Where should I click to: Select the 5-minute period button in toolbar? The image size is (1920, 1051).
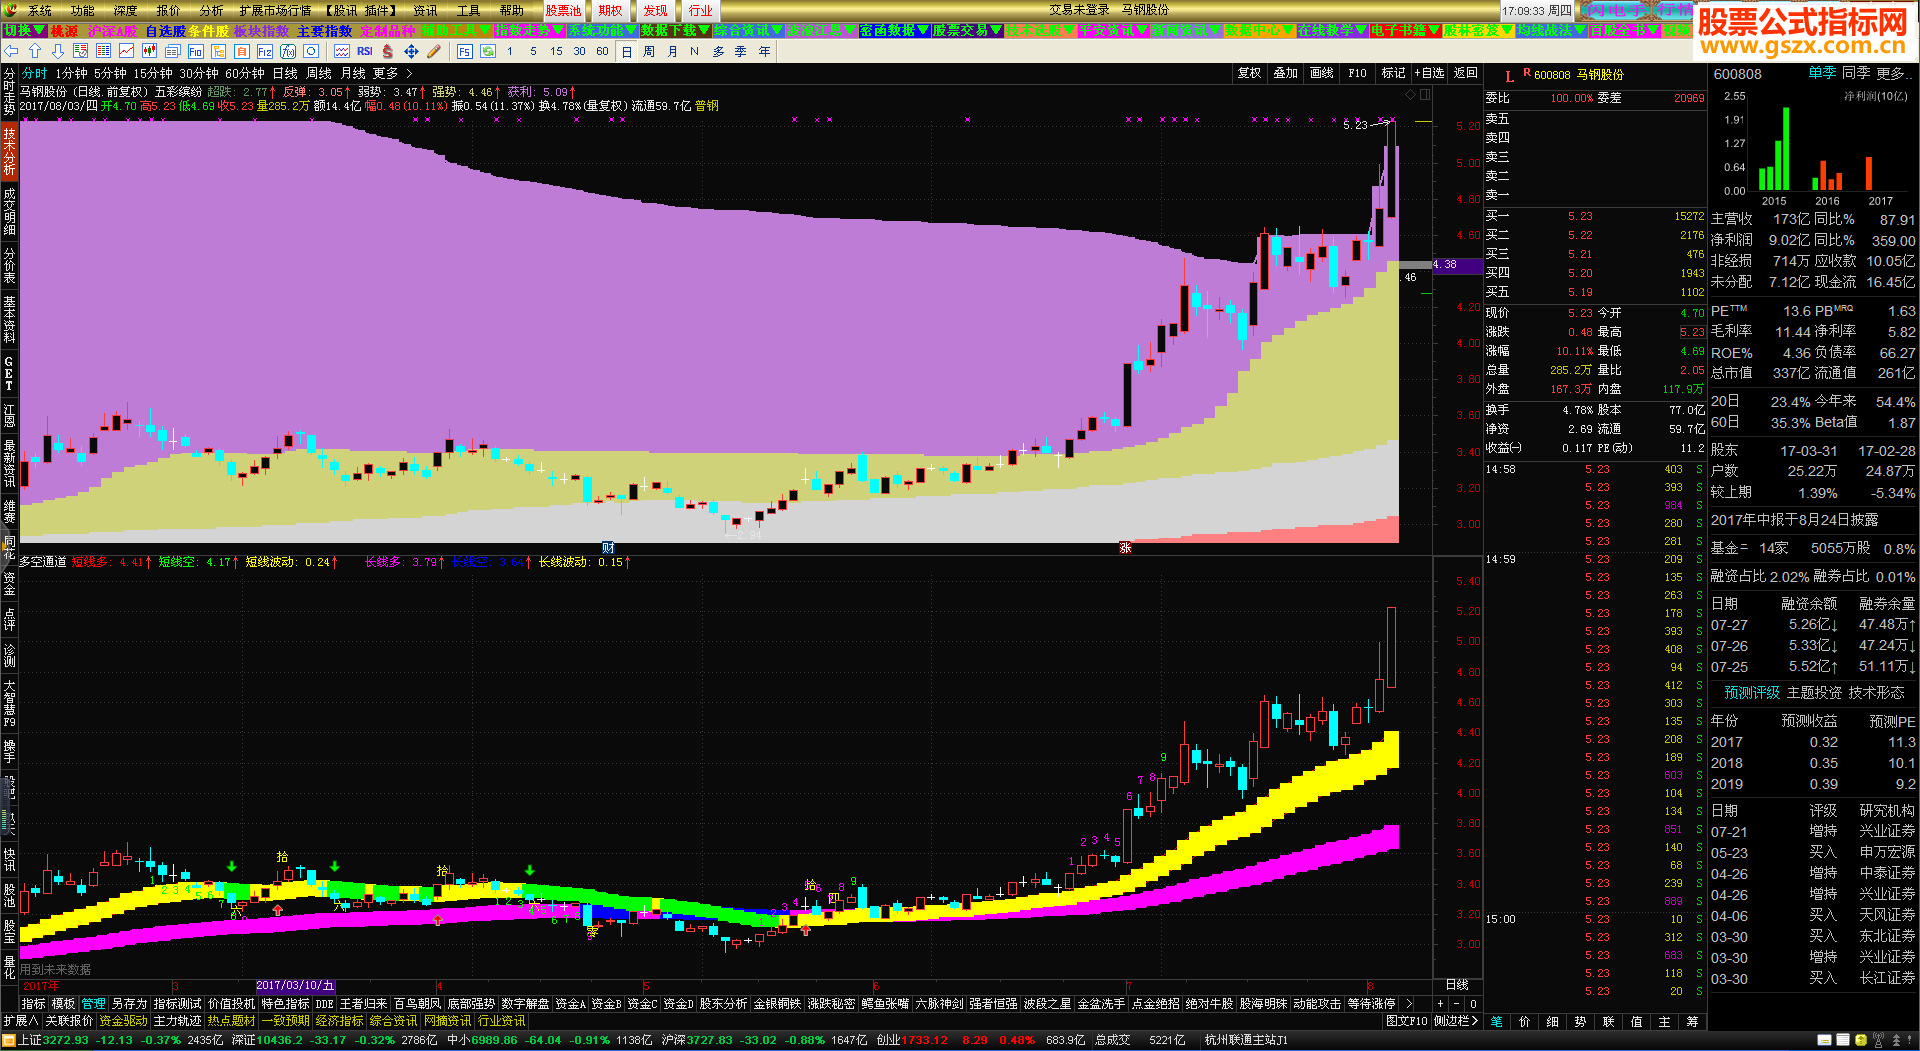click(533, 51)
